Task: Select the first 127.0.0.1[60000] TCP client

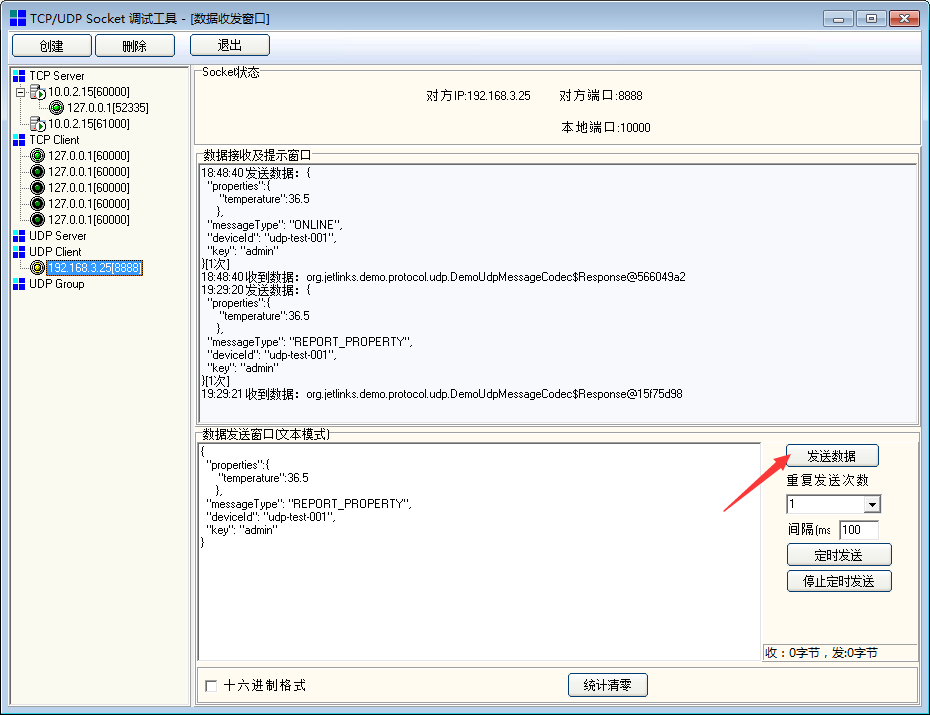Action: pyautogui.click(x=88, y=156)
